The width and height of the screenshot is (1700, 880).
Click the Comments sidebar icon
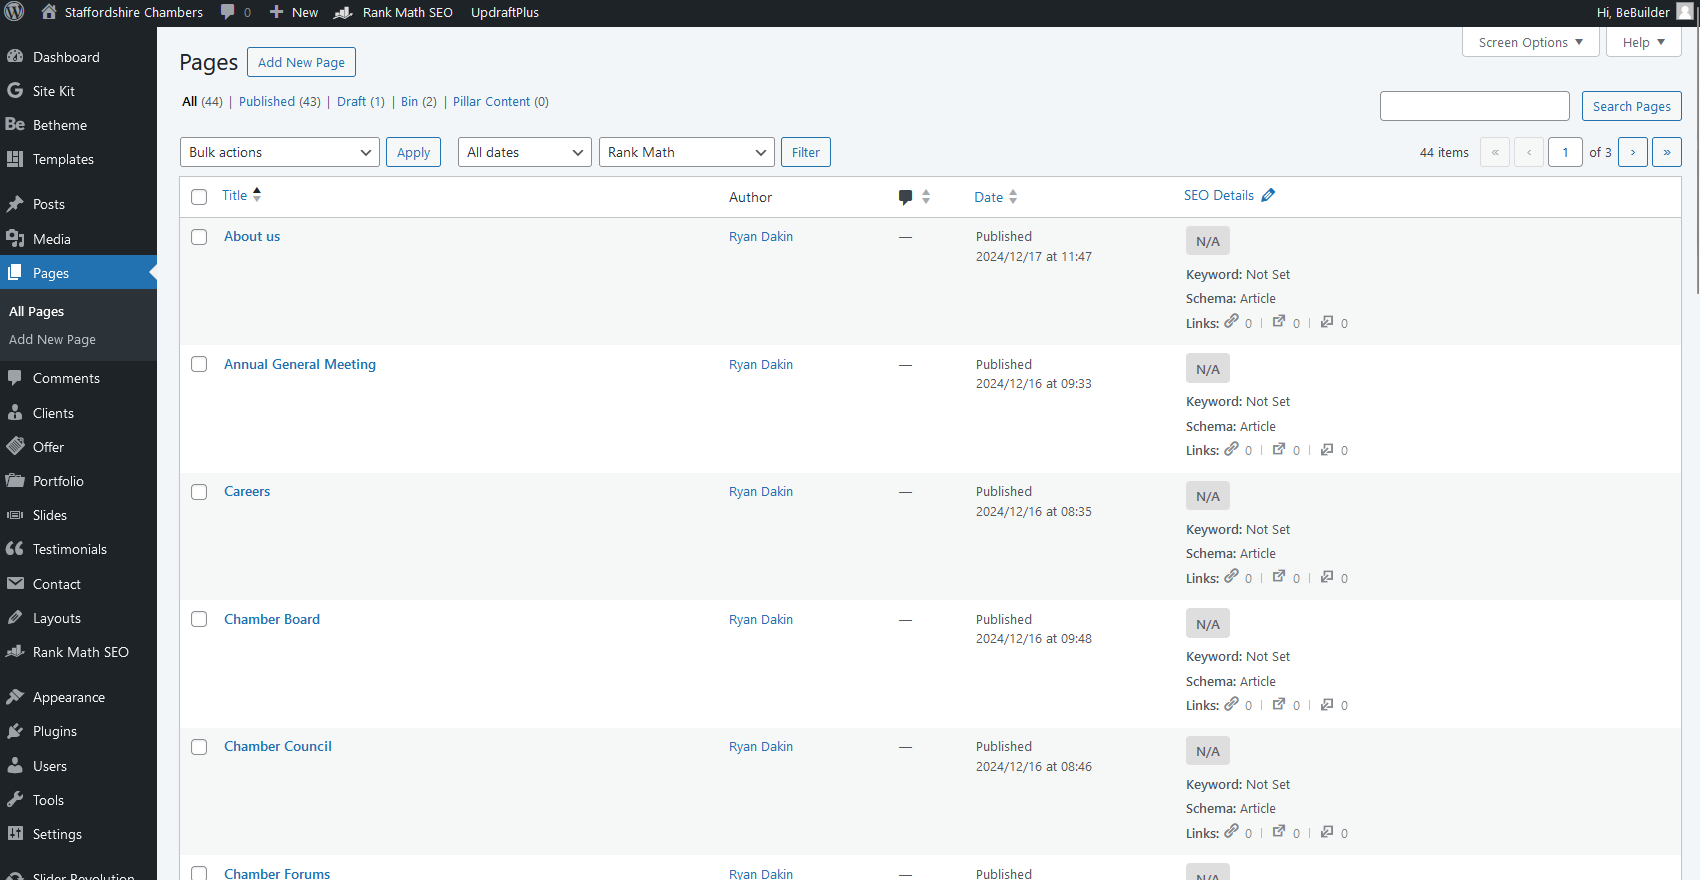[15, 378]
